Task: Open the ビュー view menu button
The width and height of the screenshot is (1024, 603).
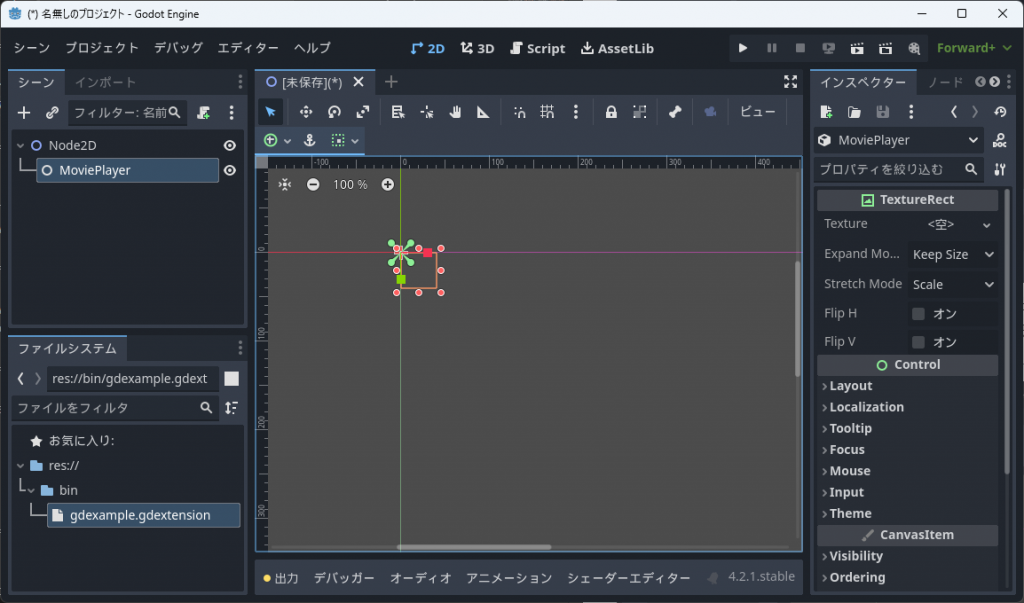Action: 758,112
